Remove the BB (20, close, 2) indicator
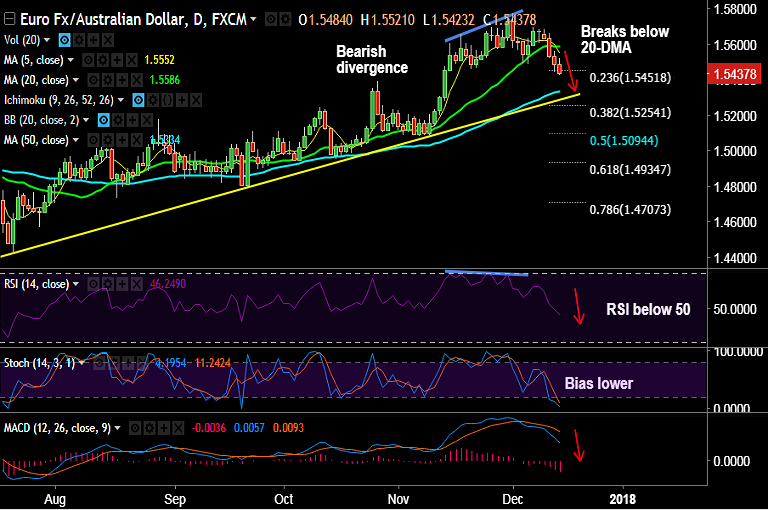 [147, 120]
